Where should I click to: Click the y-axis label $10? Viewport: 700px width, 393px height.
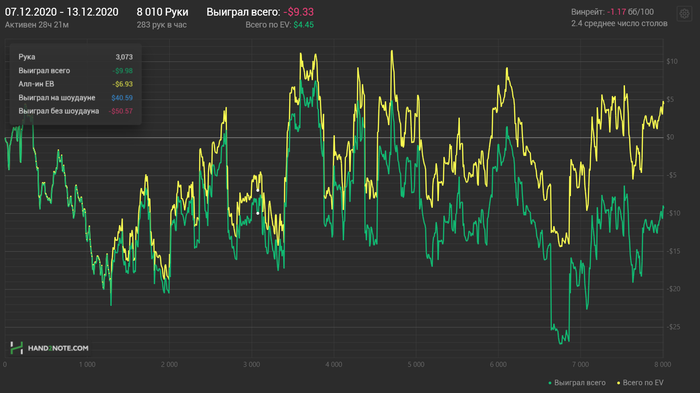[x=672, y=62]
